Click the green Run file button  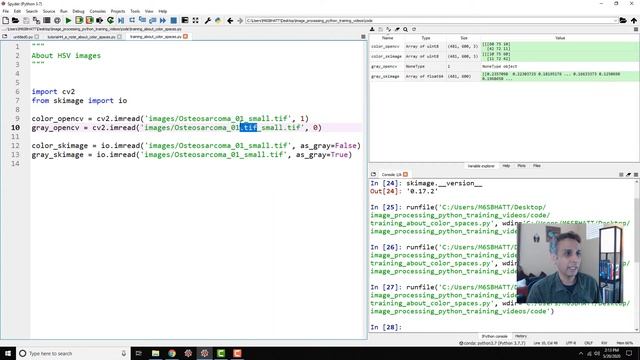(69, 20)
